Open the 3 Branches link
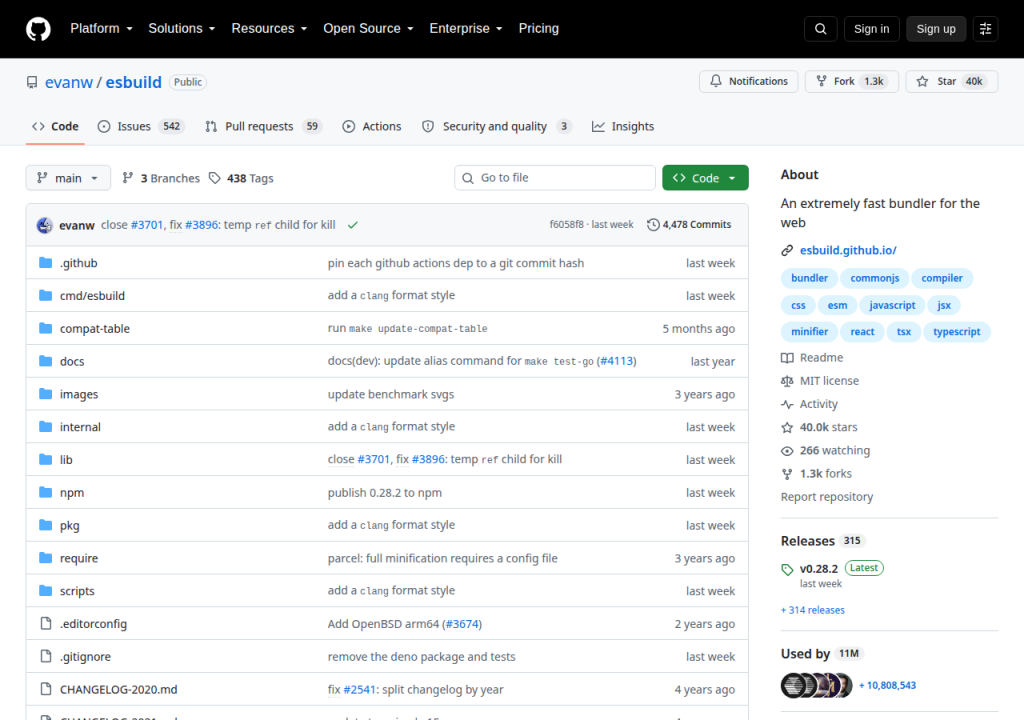Viewport: 1024px width, 720px height. [x=161, y=178]
